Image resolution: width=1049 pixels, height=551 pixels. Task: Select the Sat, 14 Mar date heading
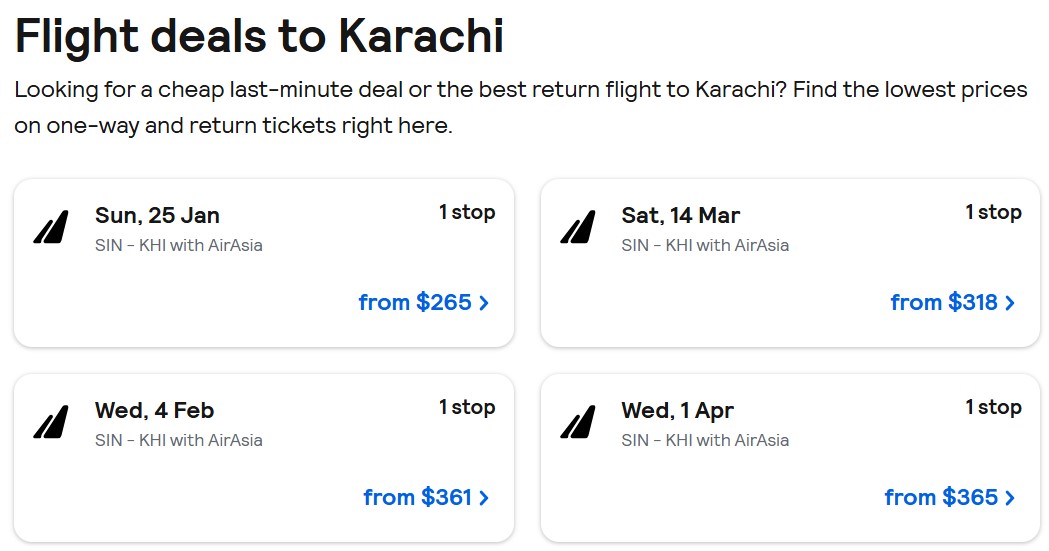coord(681,215)
